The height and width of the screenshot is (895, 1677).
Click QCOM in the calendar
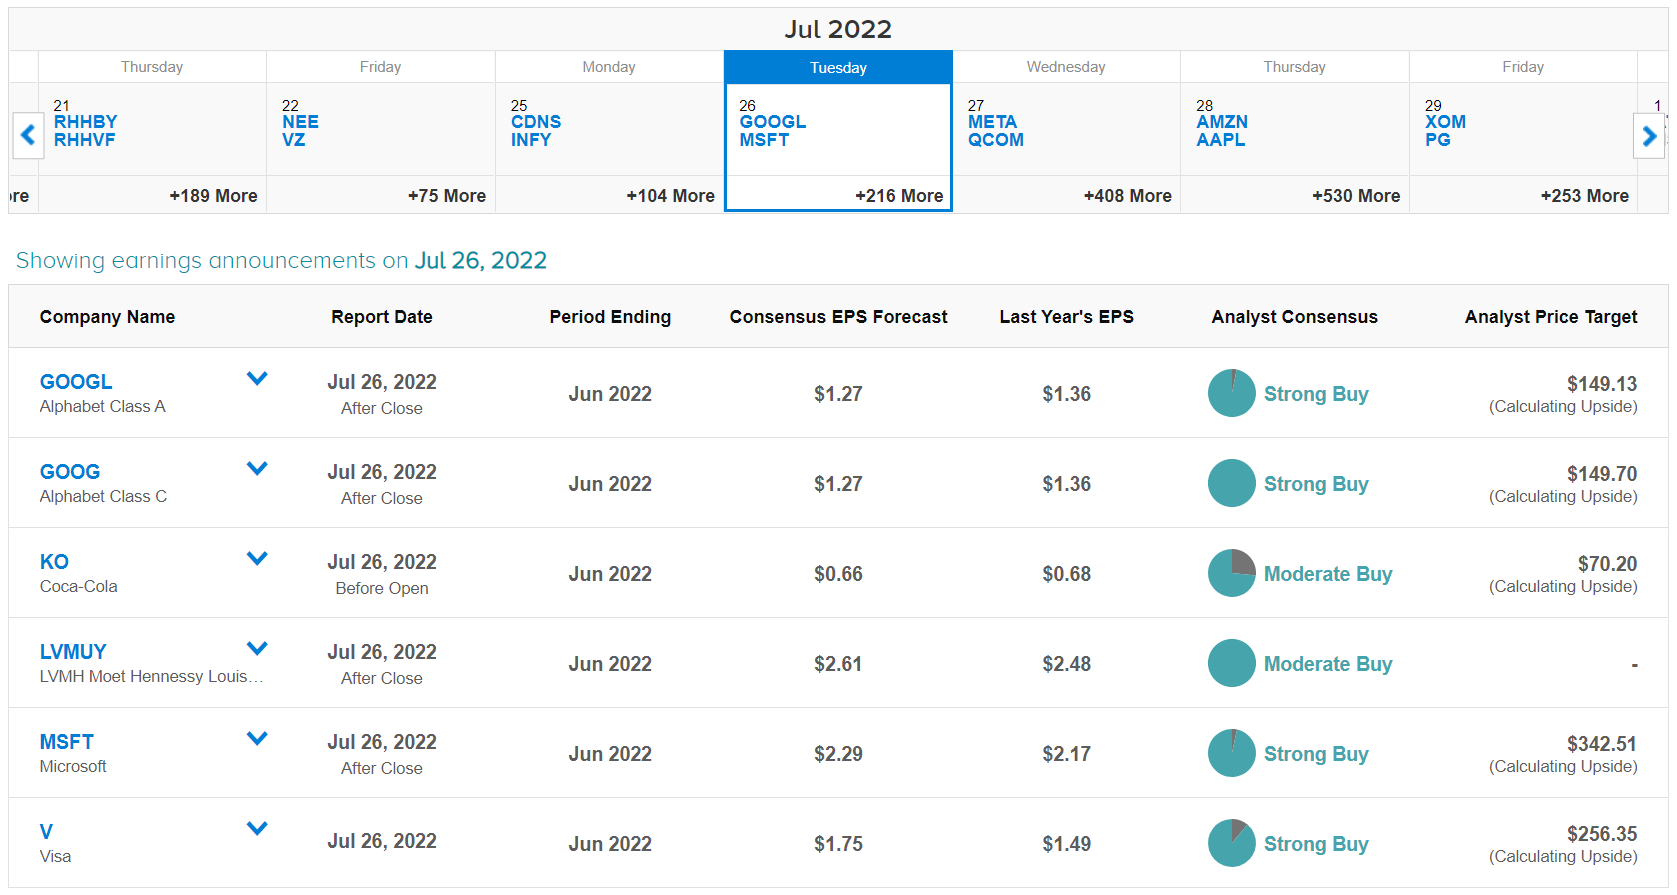tap(996, 140)
